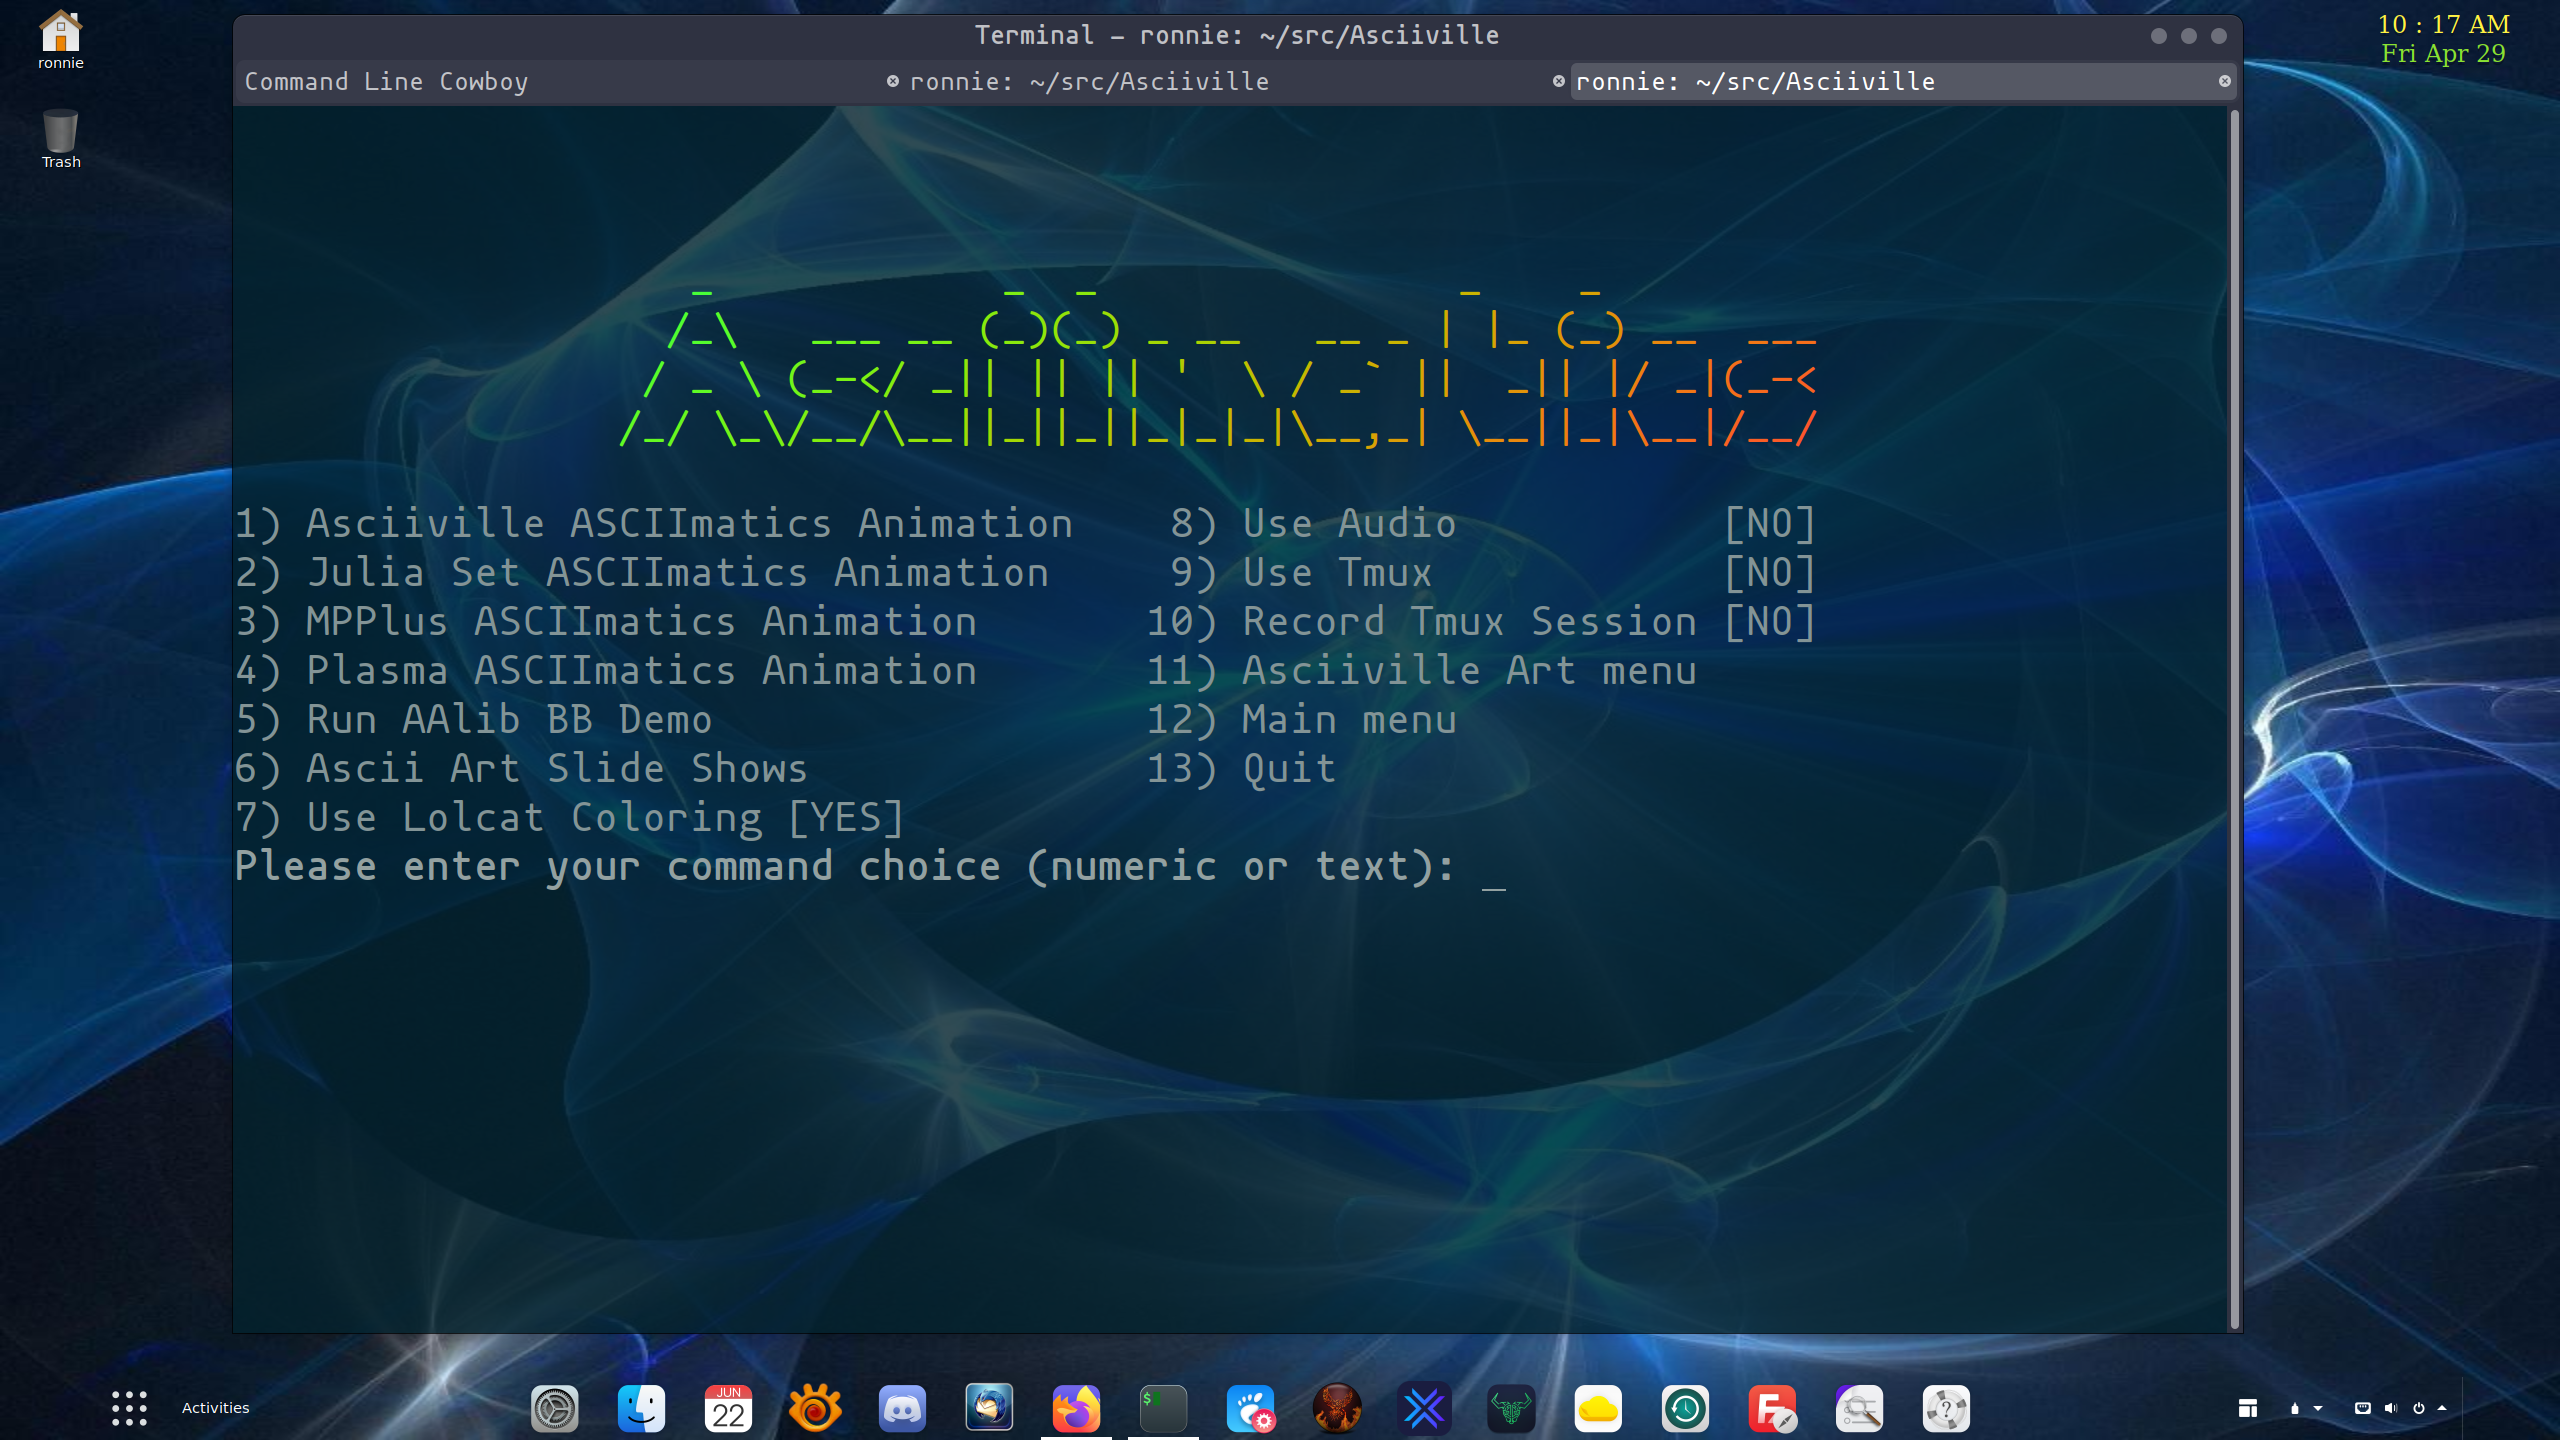The image size is (2560, 1440).
Task: Open Discord from the dock
Action: [x=902, y=1409]
